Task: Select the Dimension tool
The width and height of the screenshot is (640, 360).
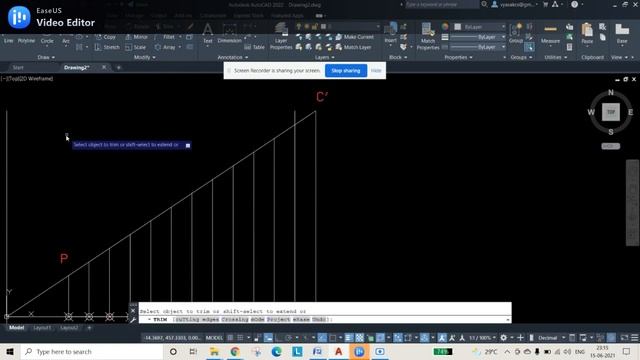Action: click(x=229, y=33)
